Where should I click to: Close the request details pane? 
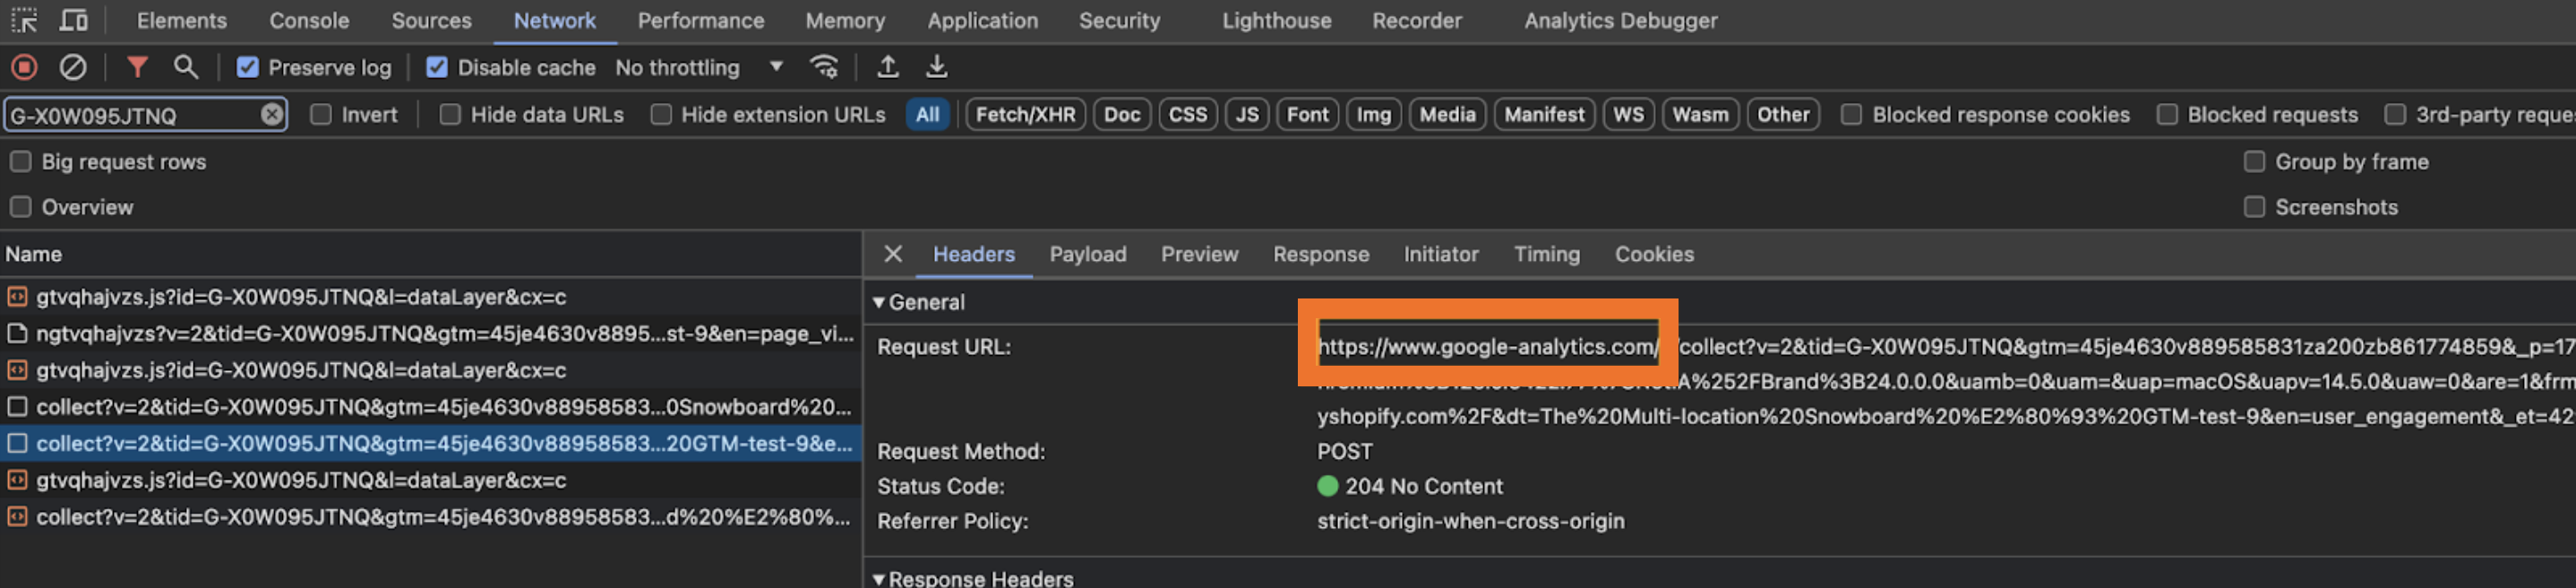click(893, 254)
